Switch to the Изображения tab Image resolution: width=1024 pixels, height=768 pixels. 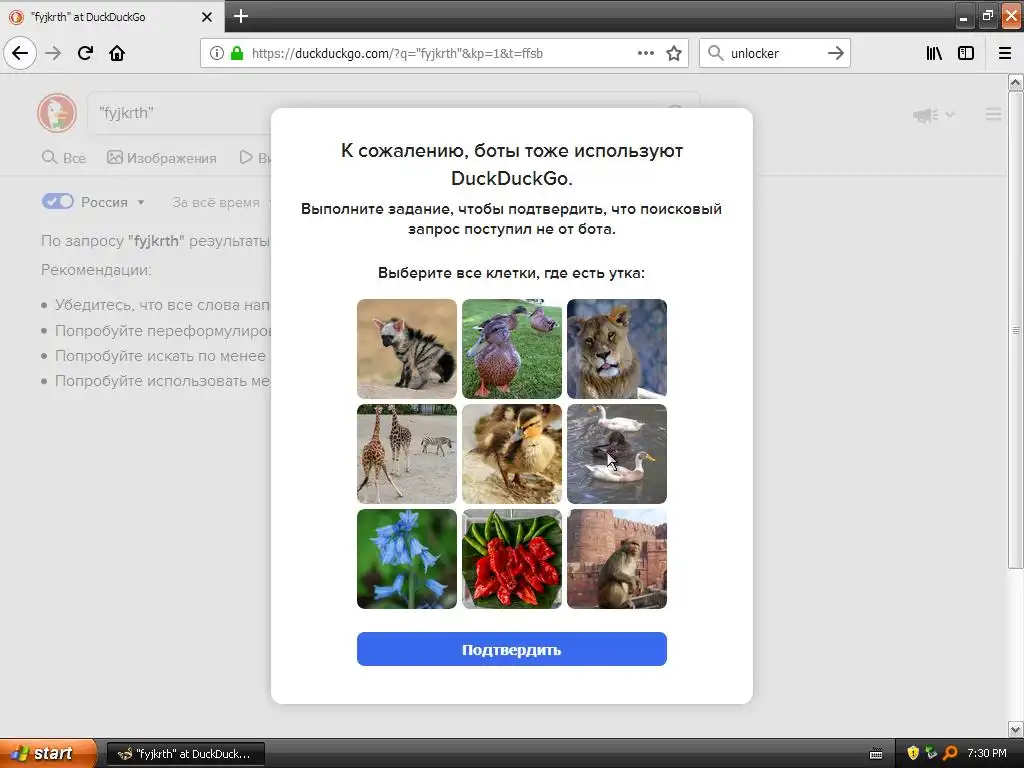tap(162, 158)
